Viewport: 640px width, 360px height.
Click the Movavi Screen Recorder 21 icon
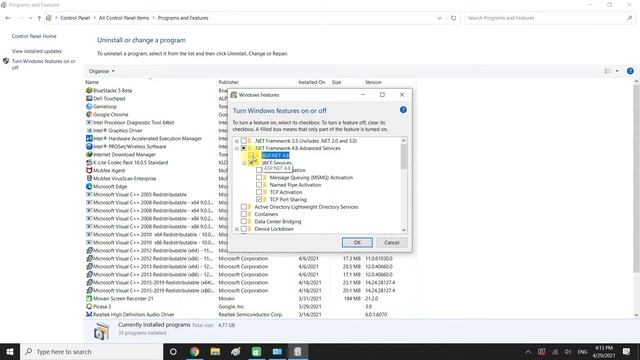point(89,298)
